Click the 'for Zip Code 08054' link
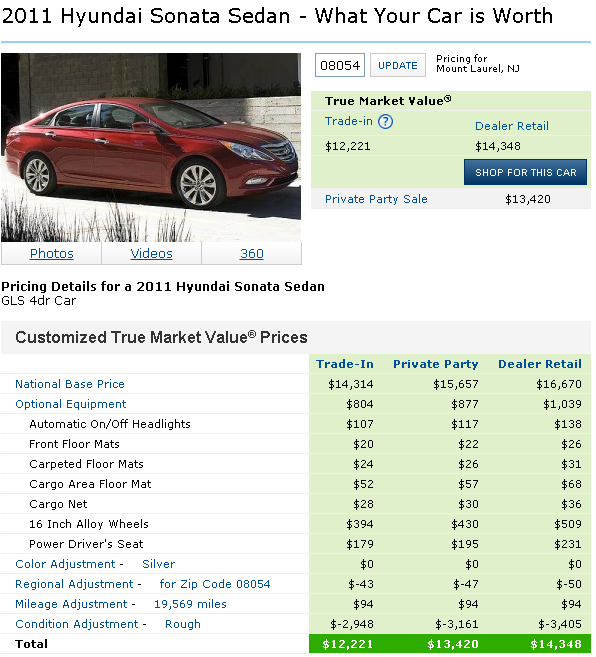 [215, 584]
